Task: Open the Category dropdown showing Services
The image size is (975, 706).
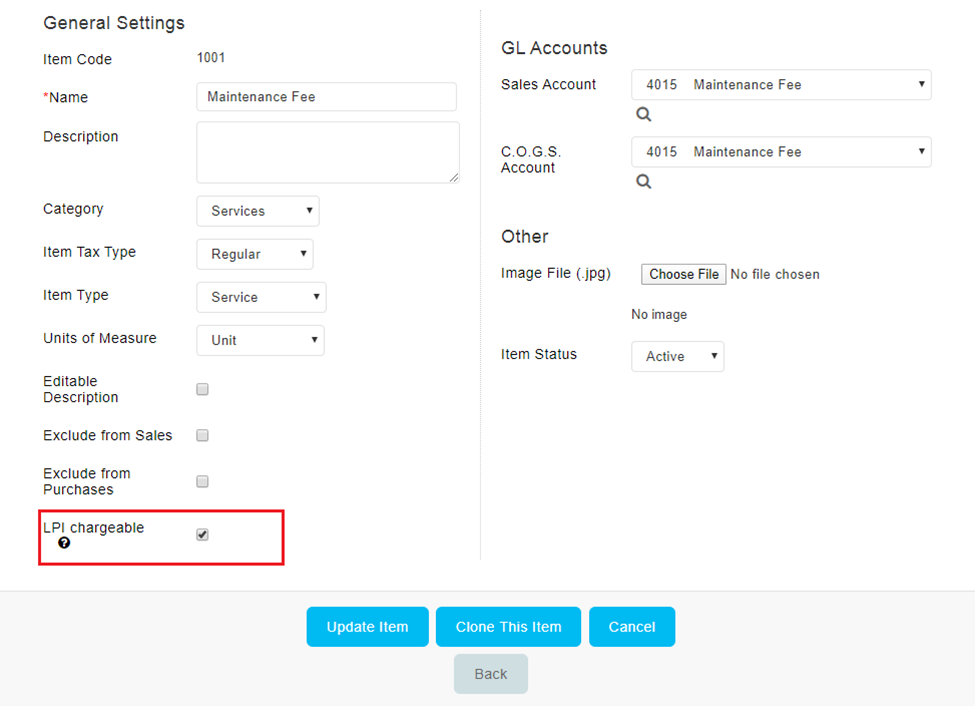Action: click(258, 211)
